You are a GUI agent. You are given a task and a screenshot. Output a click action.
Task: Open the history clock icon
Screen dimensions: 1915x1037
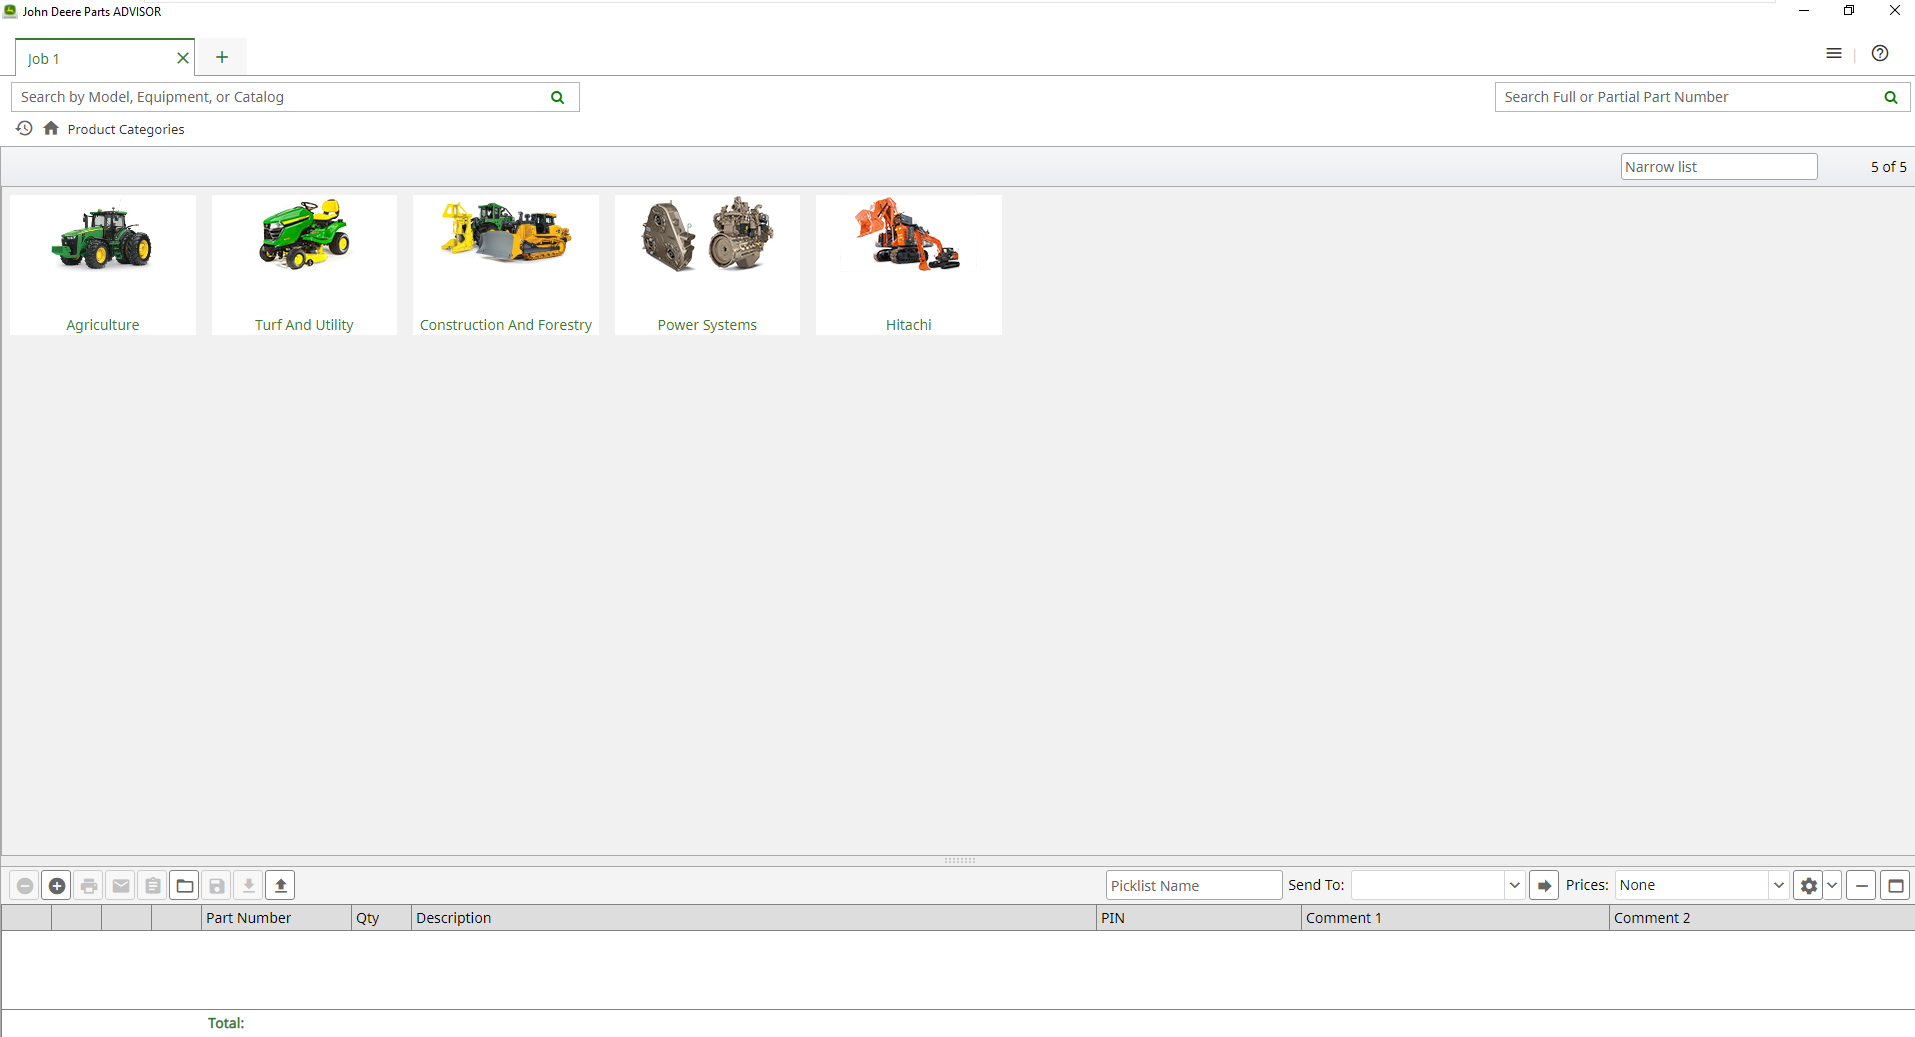[24, 128]
